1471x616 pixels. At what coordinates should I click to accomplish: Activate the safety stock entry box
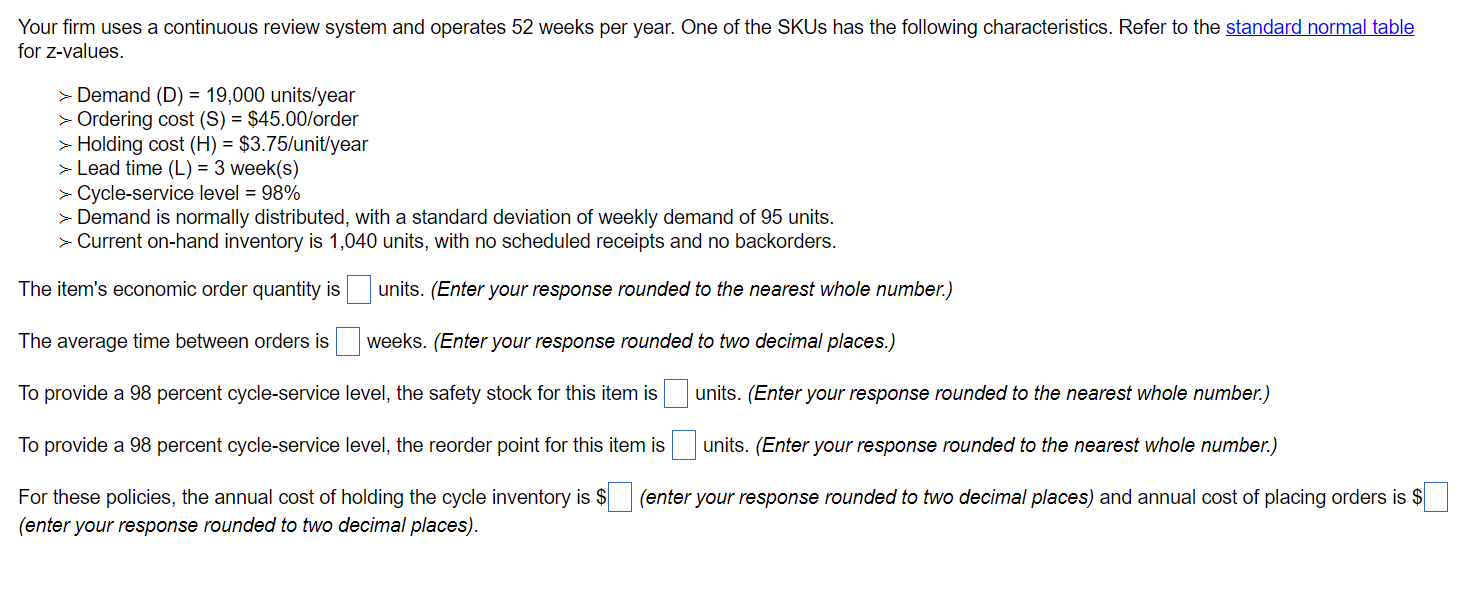pyautogui.click(x=675, y=393)
